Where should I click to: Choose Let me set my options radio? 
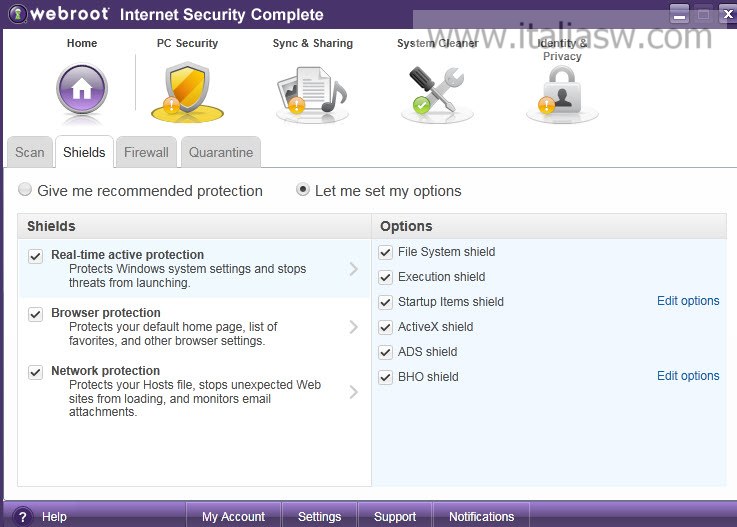pos(303,190)
